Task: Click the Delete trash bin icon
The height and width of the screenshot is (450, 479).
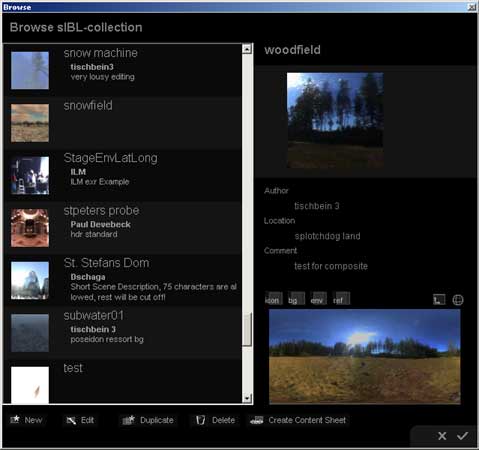Action: pyautogui.click(x=200, y=420)
